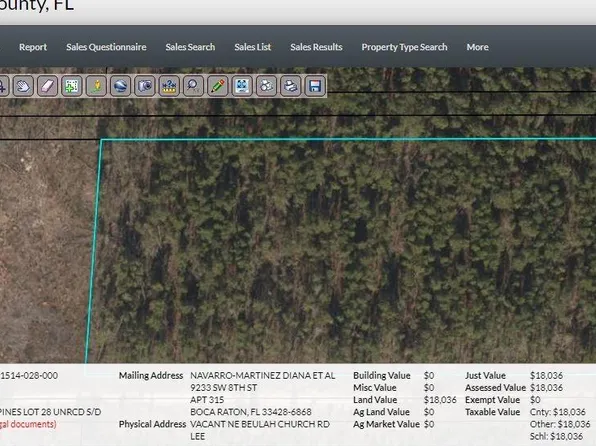This screenshot has height=446, width=596.
Task: Select the measure distance ruler tool
Action: [169, 86]
